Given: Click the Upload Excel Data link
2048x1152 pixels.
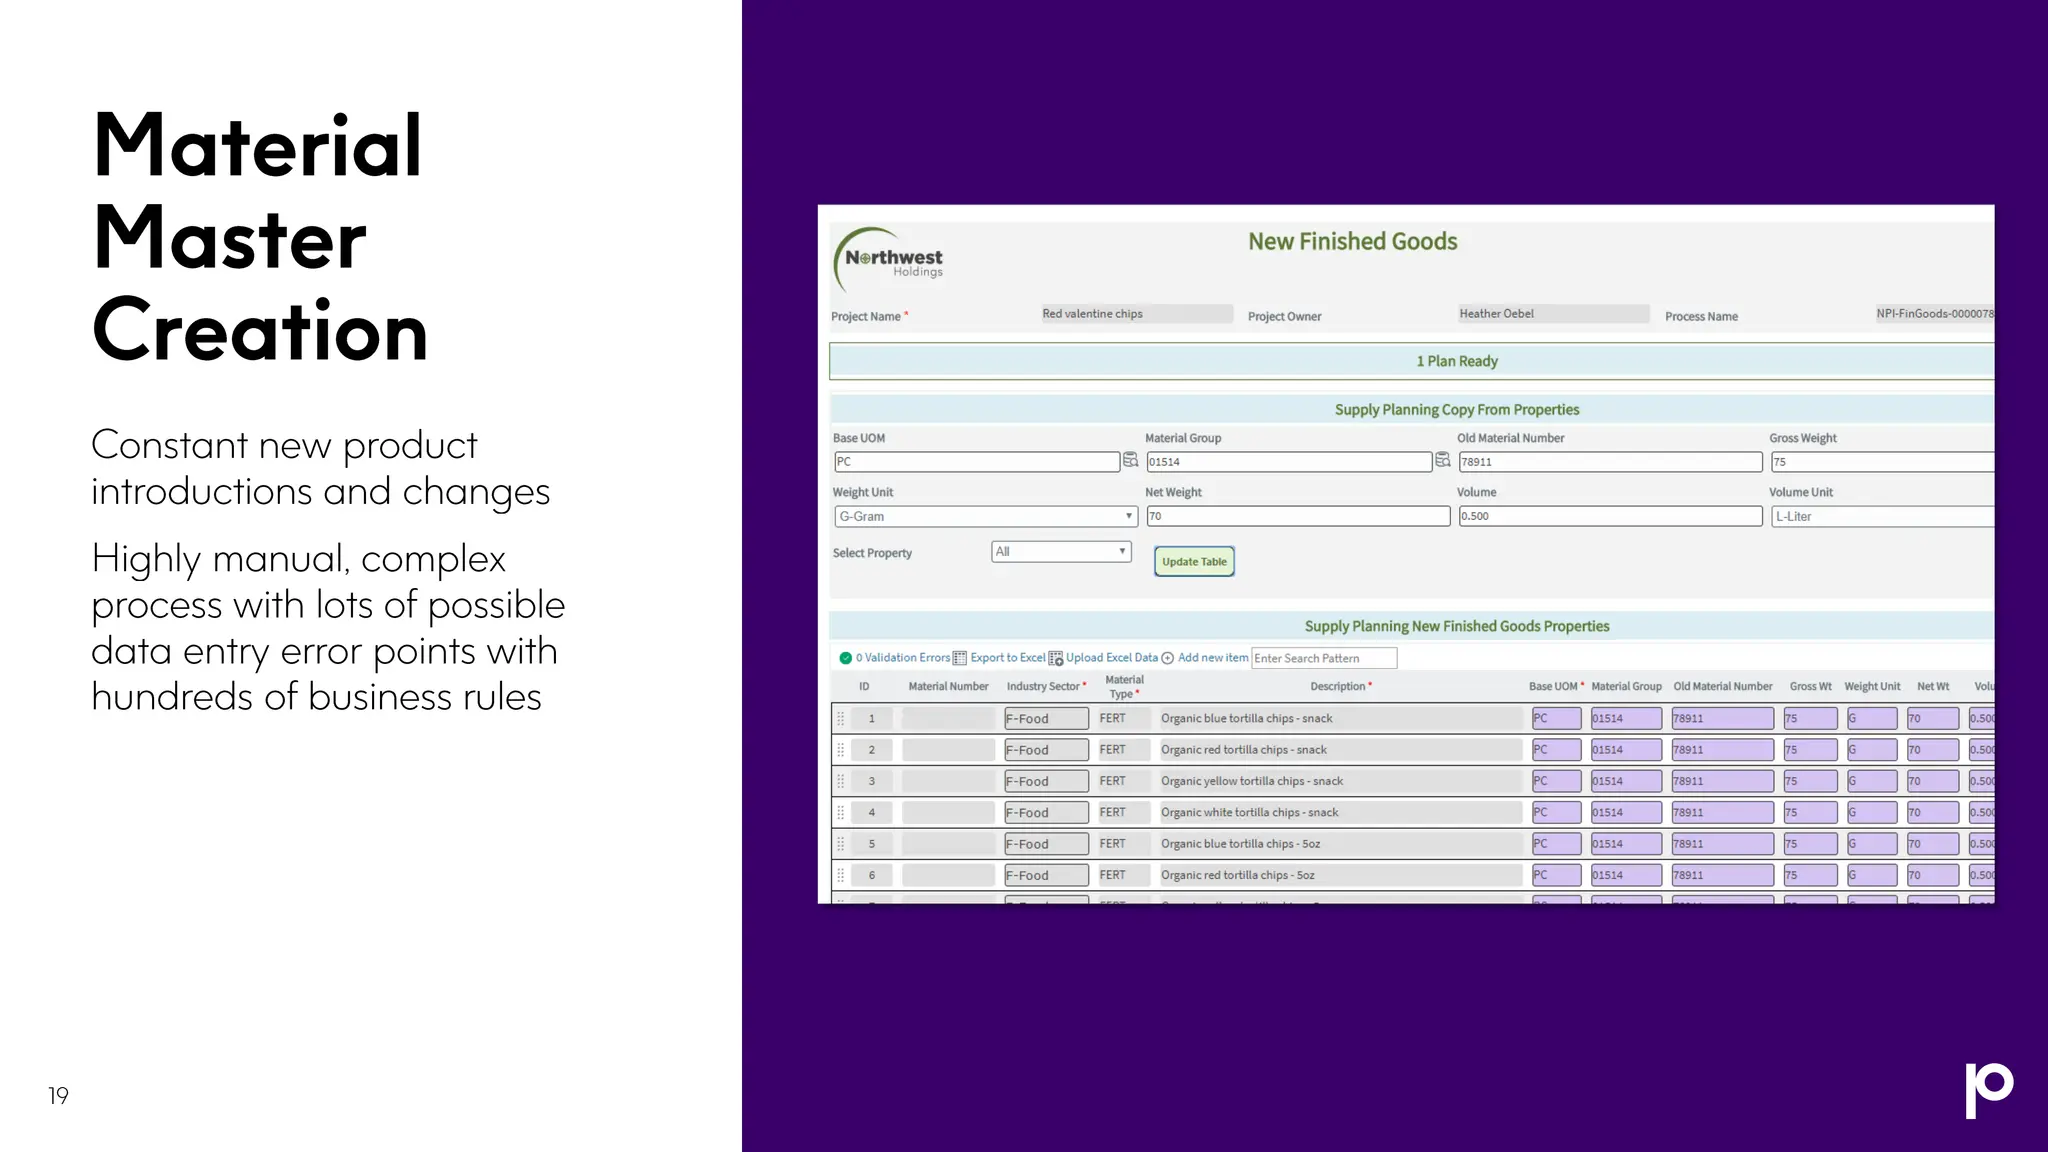Looking at the screenshot, I should click(1111, 658).
